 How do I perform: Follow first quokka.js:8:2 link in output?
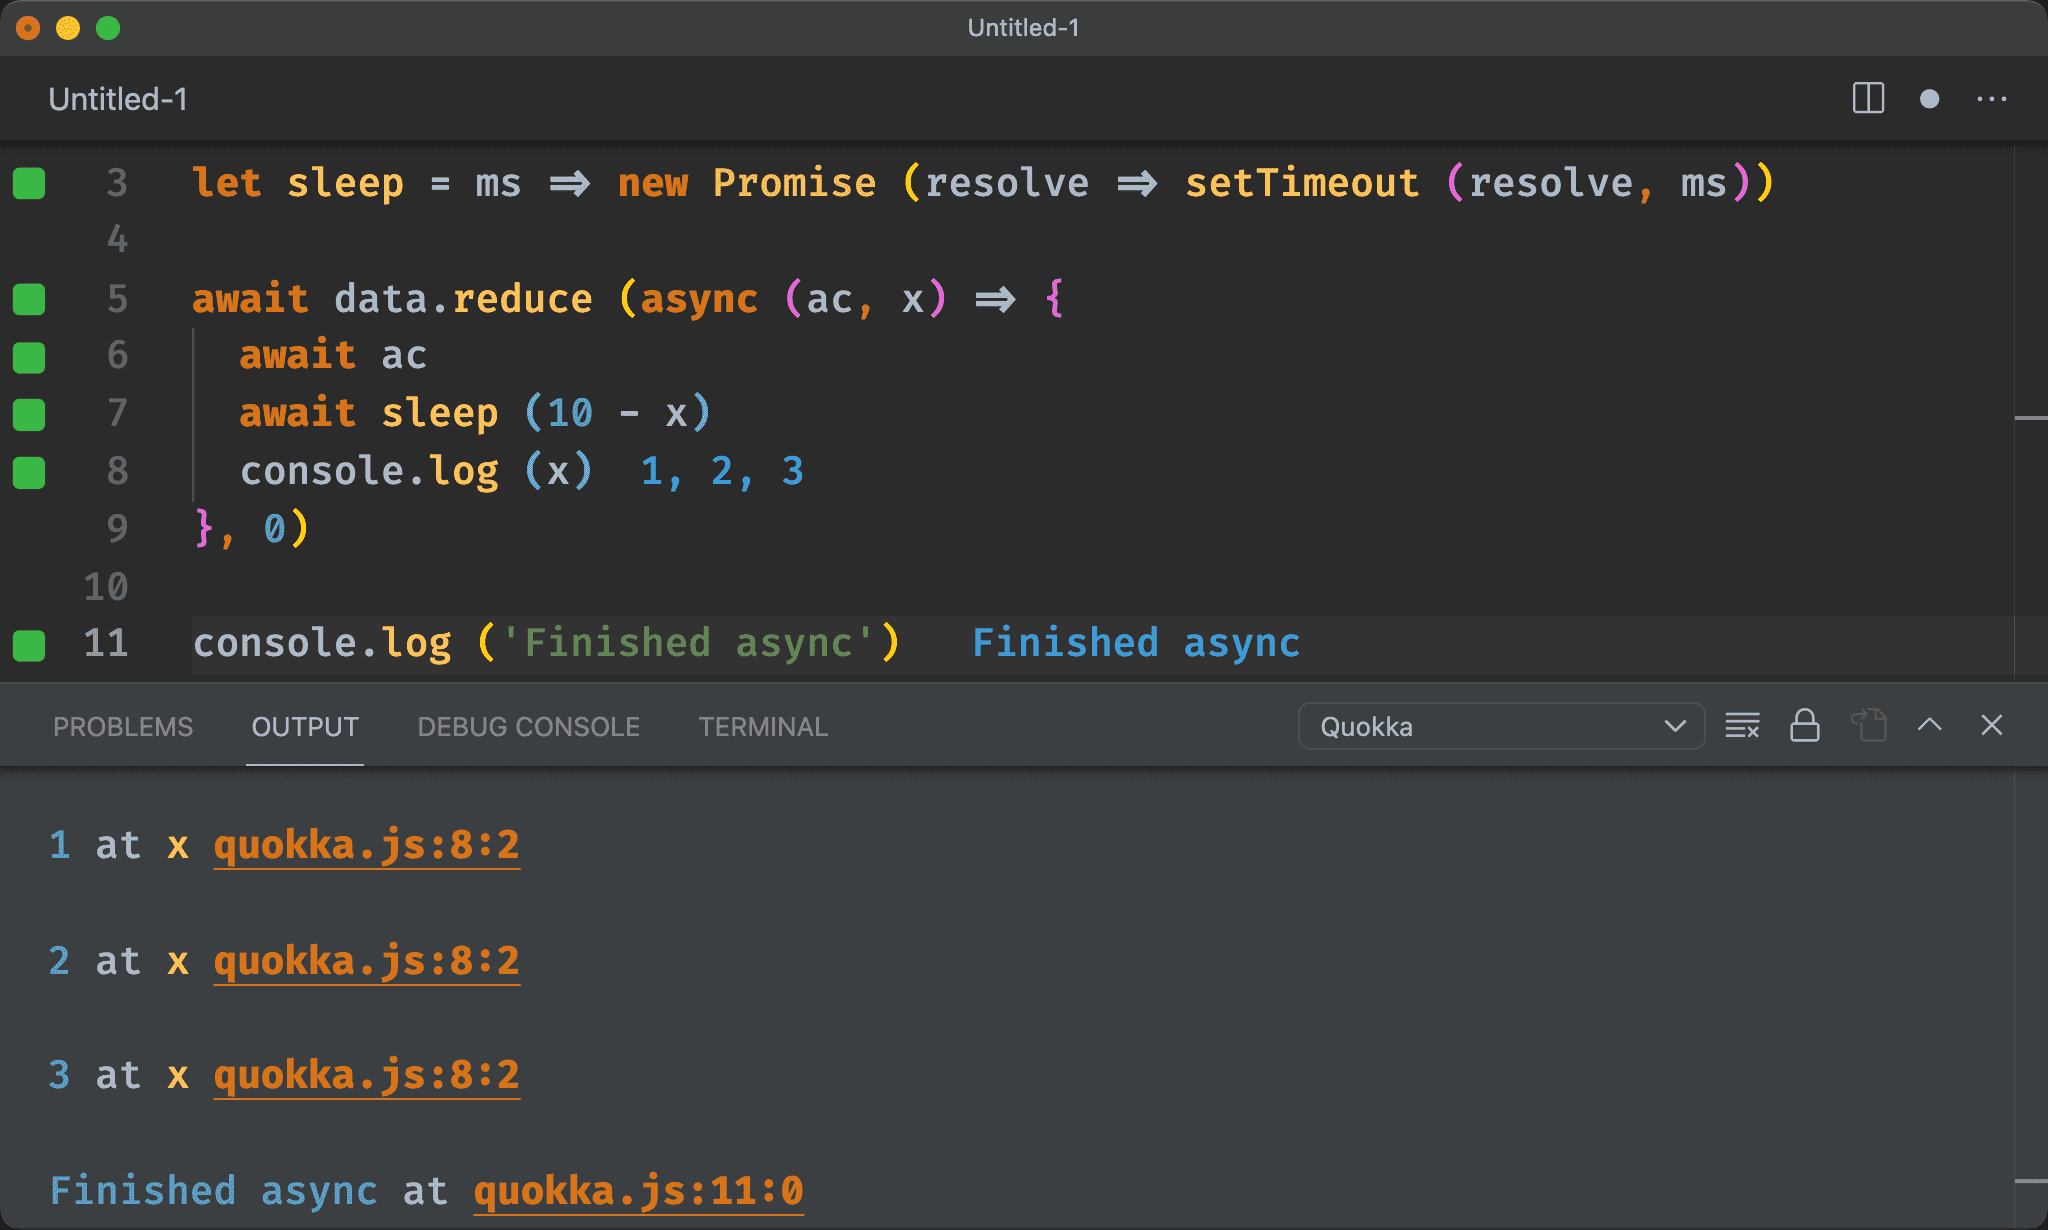point(366,846)
